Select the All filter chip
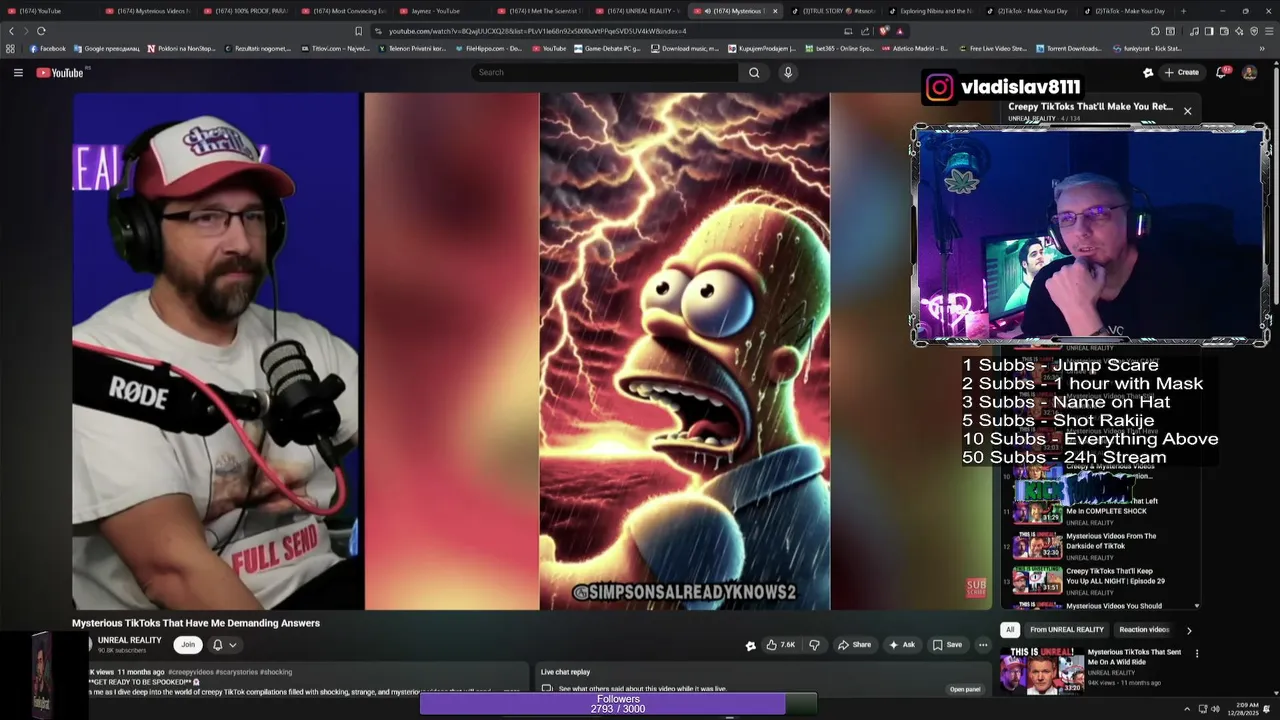1280x720 pixels. pos(1010,630)
